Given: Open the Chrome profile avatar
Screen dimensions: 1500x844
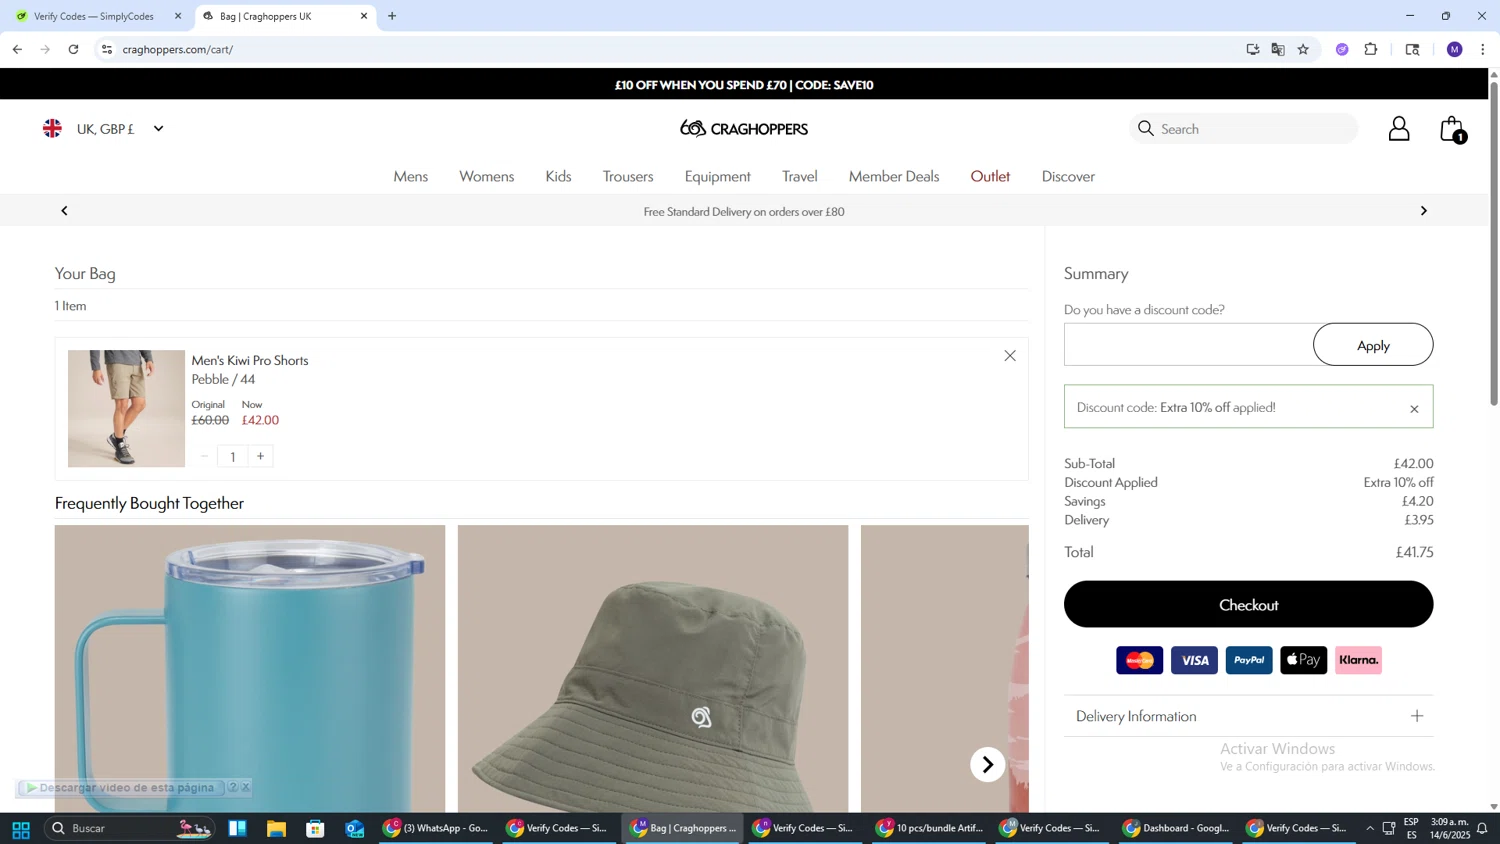Looking at the screenshot, I should (x=1455, y=49).
